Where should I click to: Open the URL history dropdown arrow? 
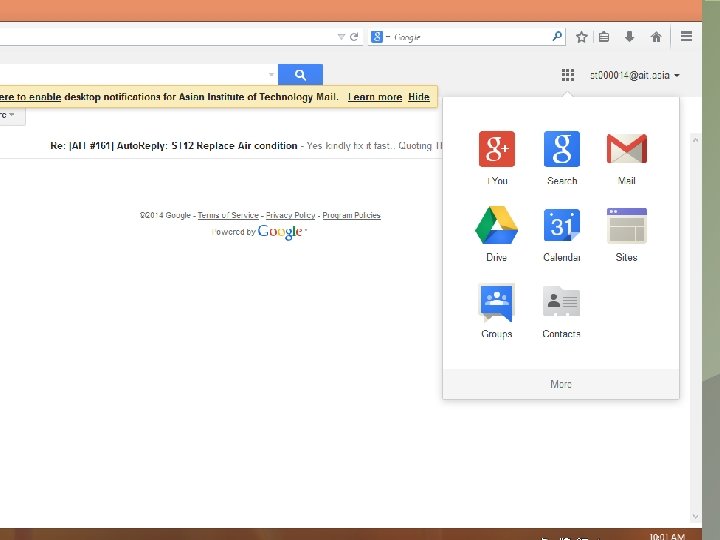(341, 37)
